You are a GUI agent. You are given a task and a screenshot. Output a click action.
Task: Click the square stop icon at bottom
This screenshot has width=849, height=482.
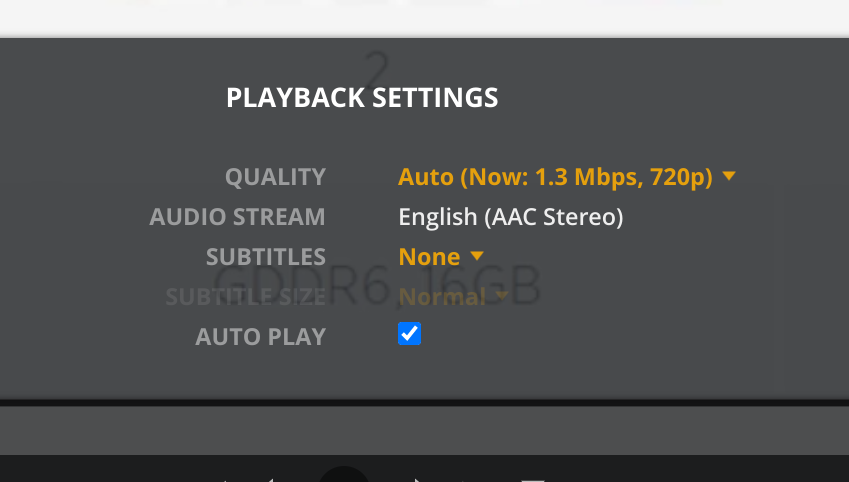pos(532,478)
